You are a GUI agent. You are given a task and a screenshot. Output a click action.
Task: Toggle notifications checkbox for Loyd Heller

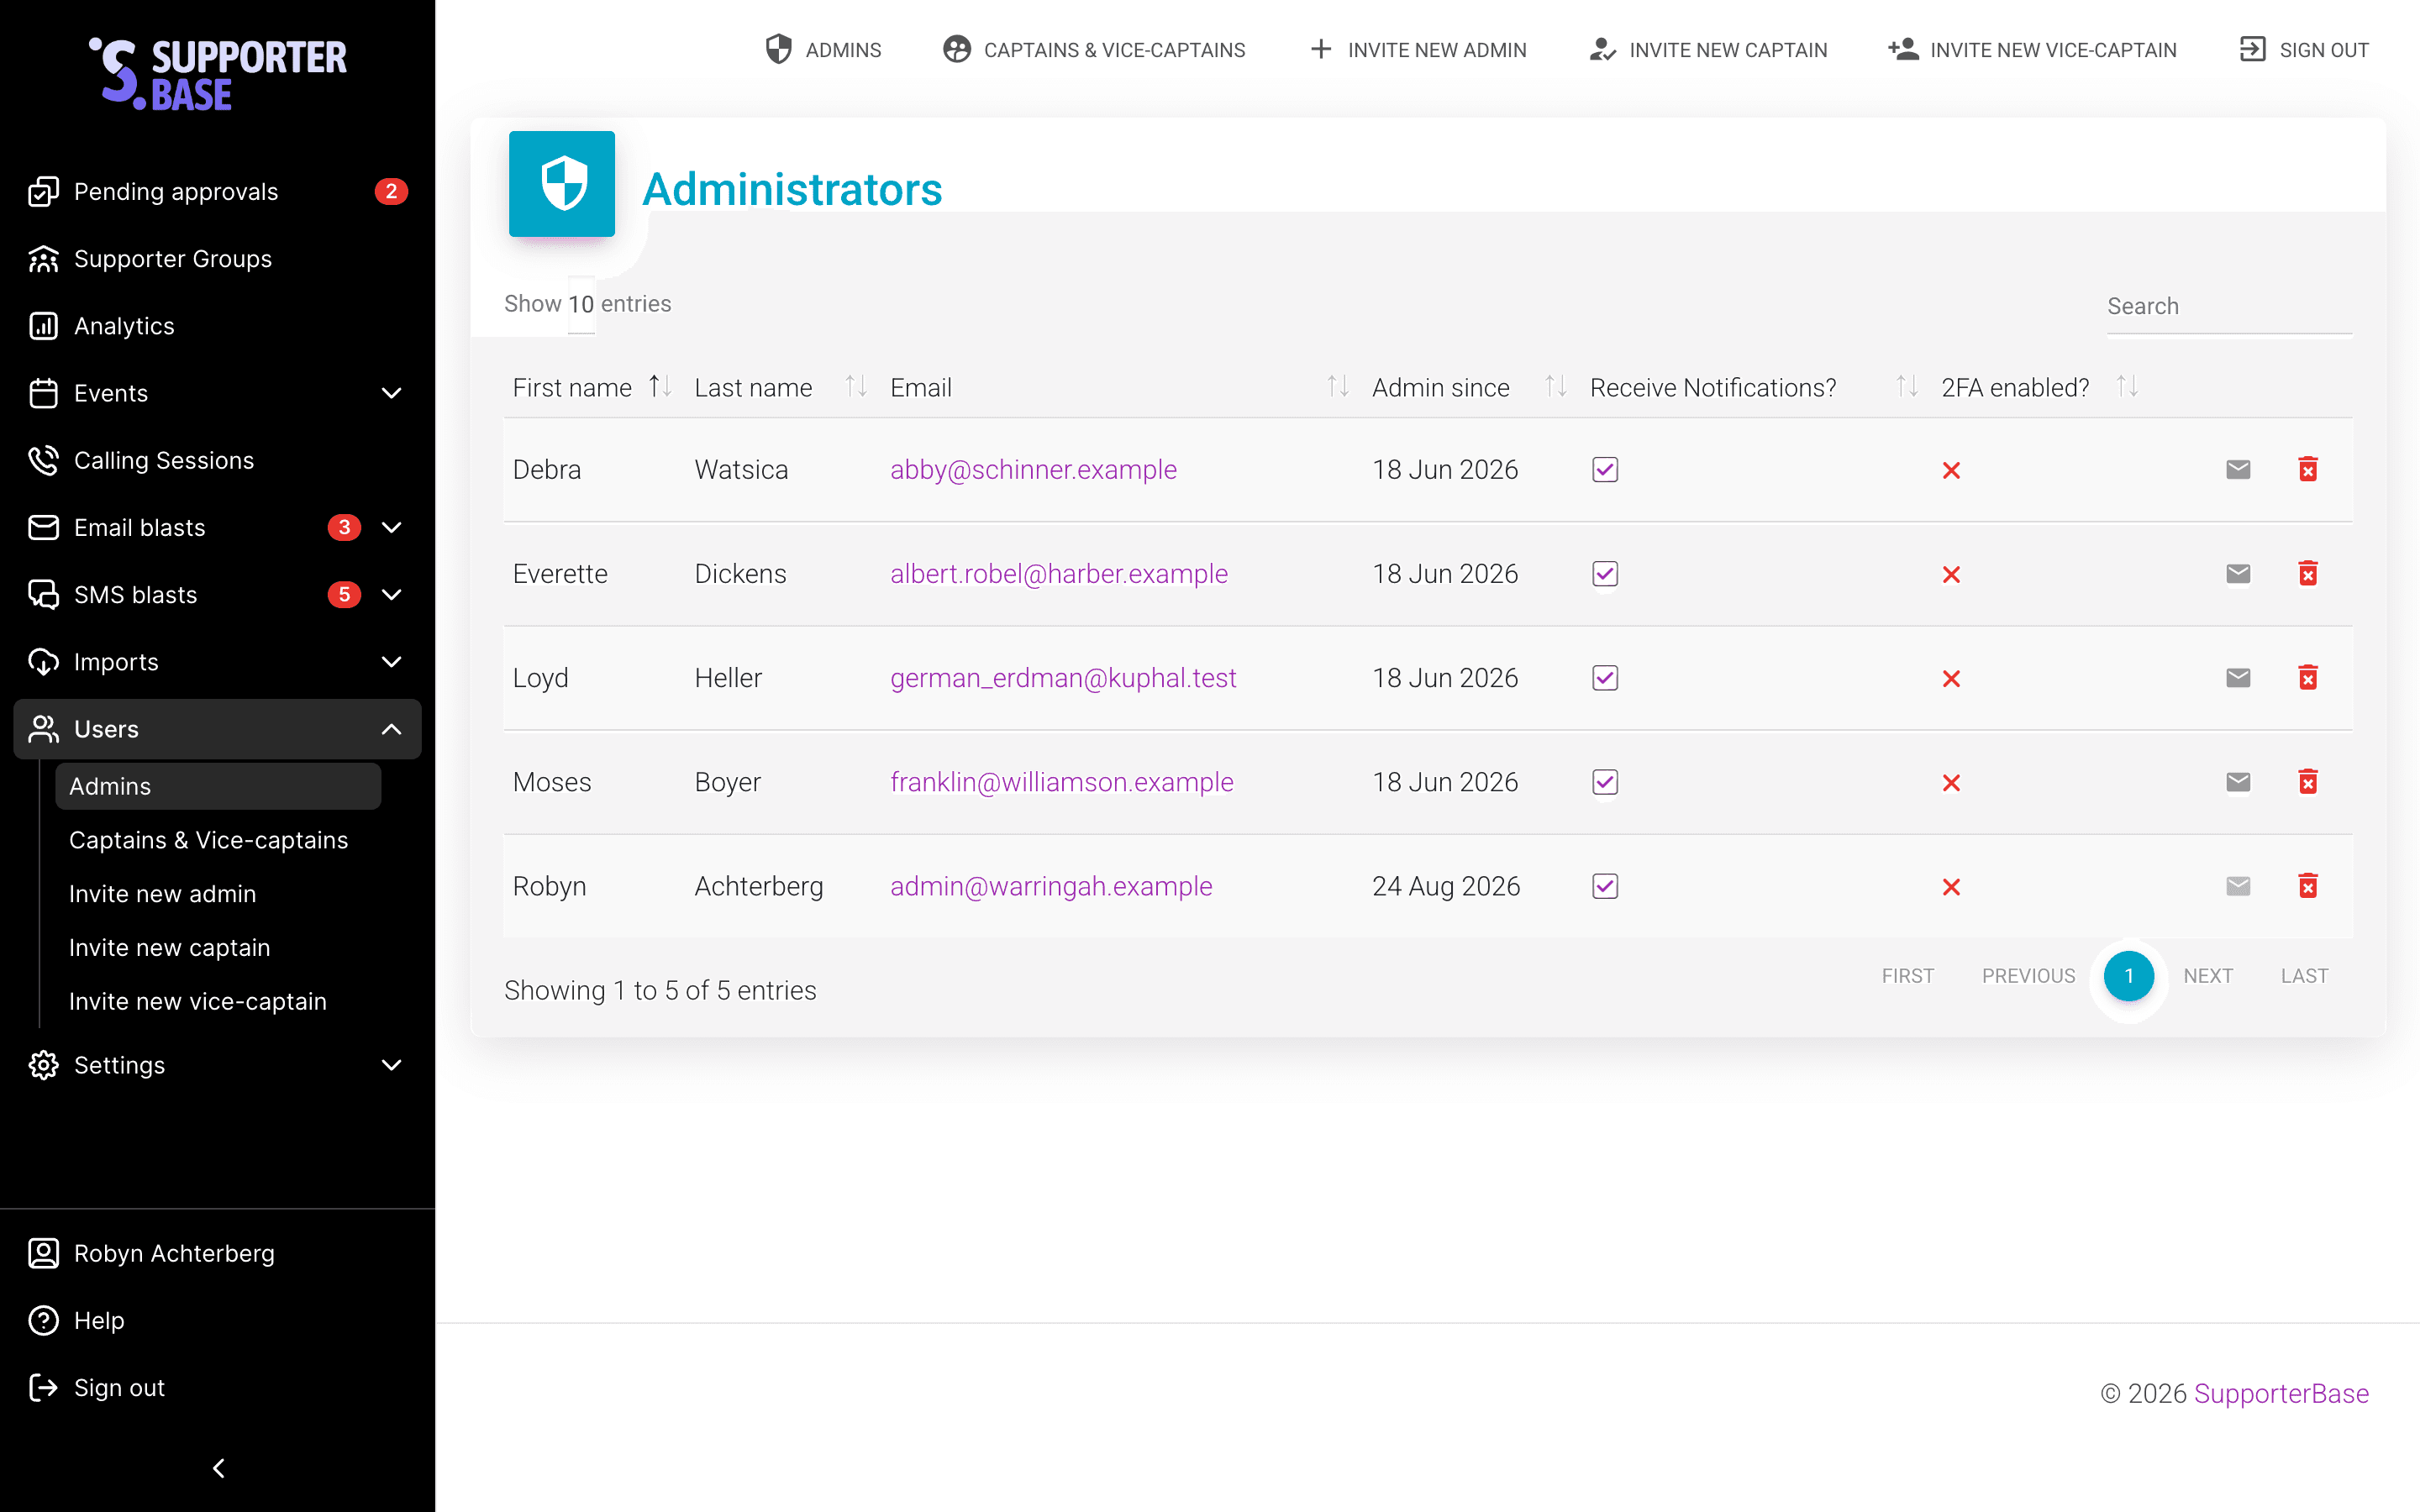(1605, 677)
